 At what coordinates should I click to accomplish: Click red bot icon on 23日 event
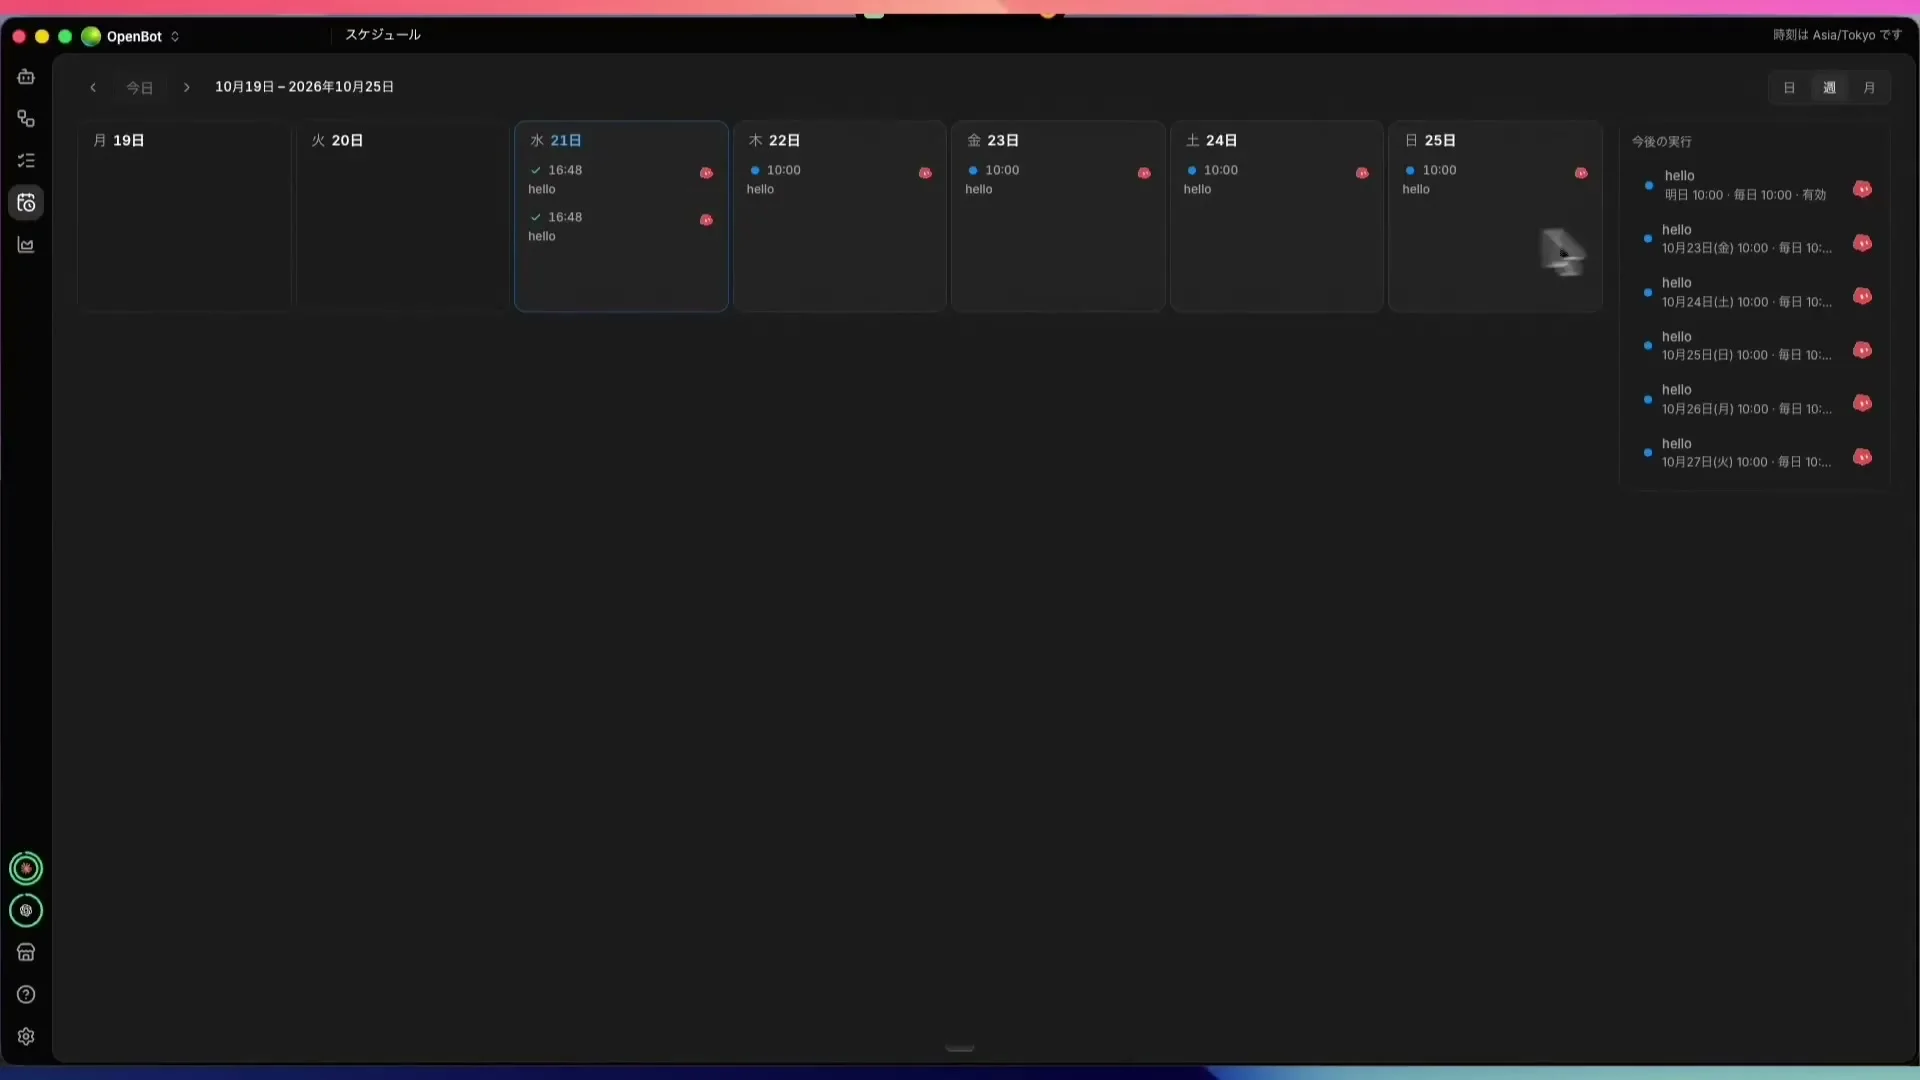coord(1144,173)
